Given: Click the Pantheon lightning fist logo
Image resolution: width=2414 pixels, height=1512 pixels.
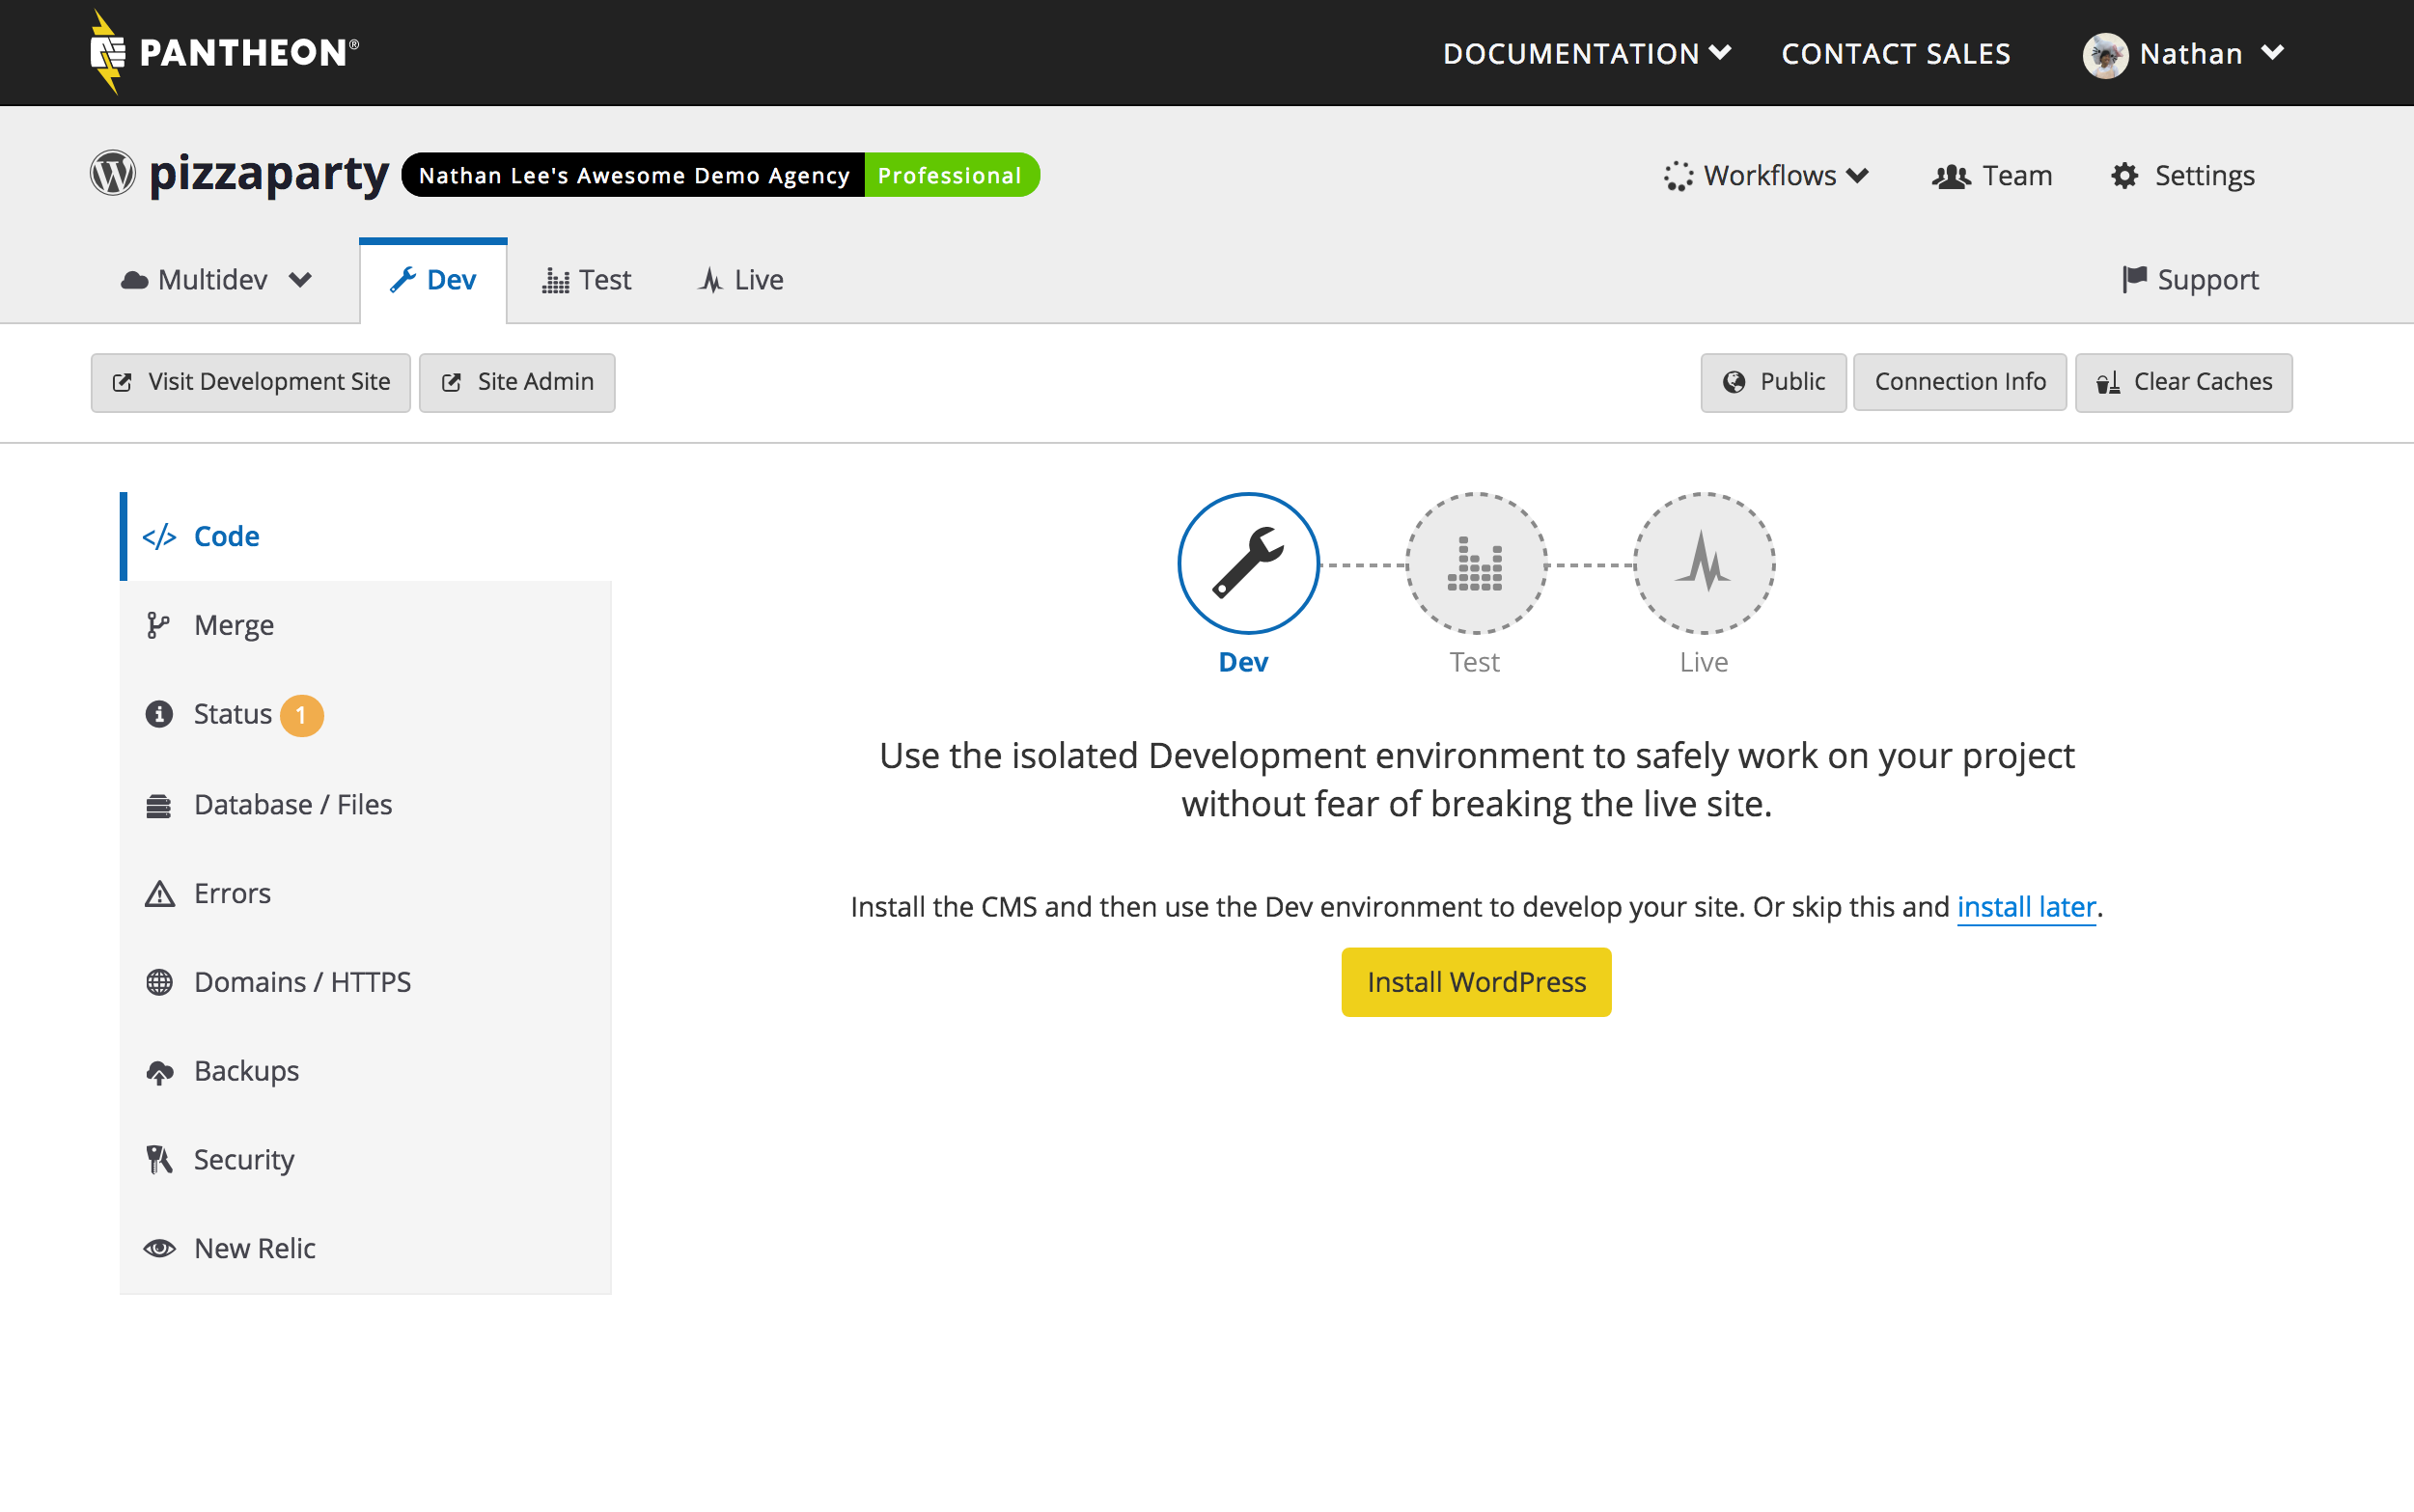Looking at the screenshot, I should (x=107, y=53).
